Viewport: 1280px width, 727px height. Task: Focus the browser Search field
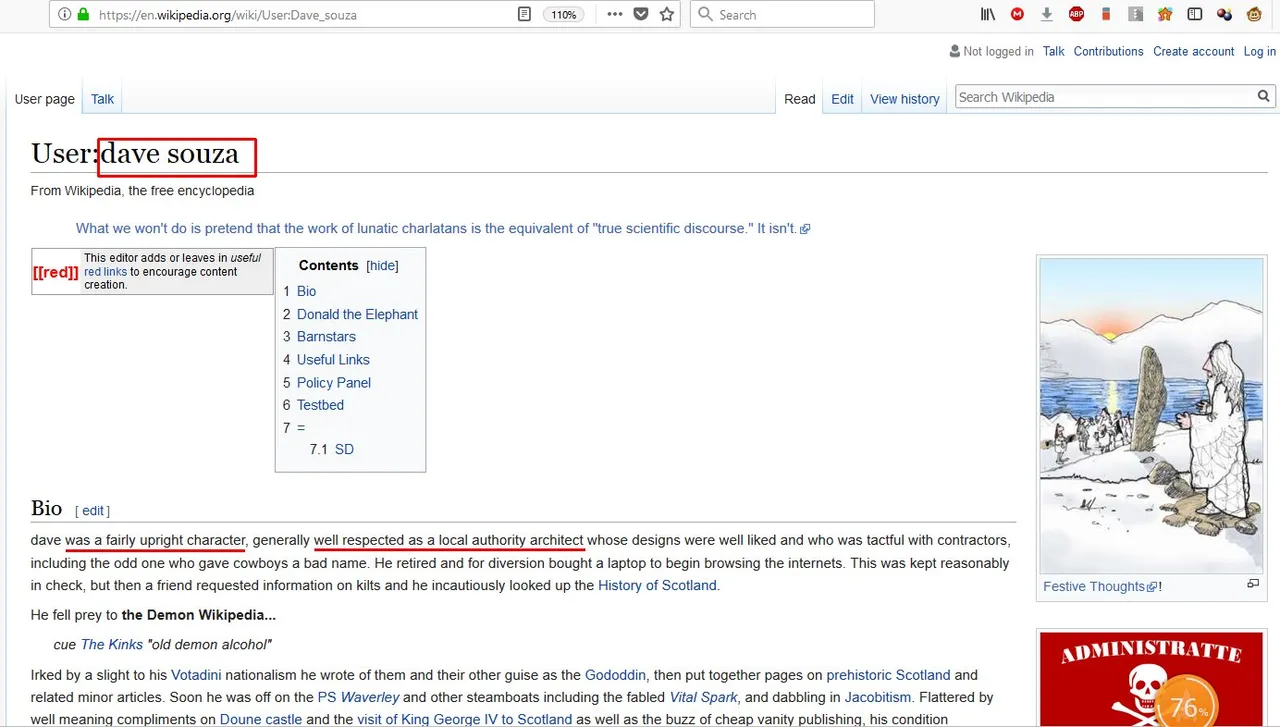coord(782,15)
